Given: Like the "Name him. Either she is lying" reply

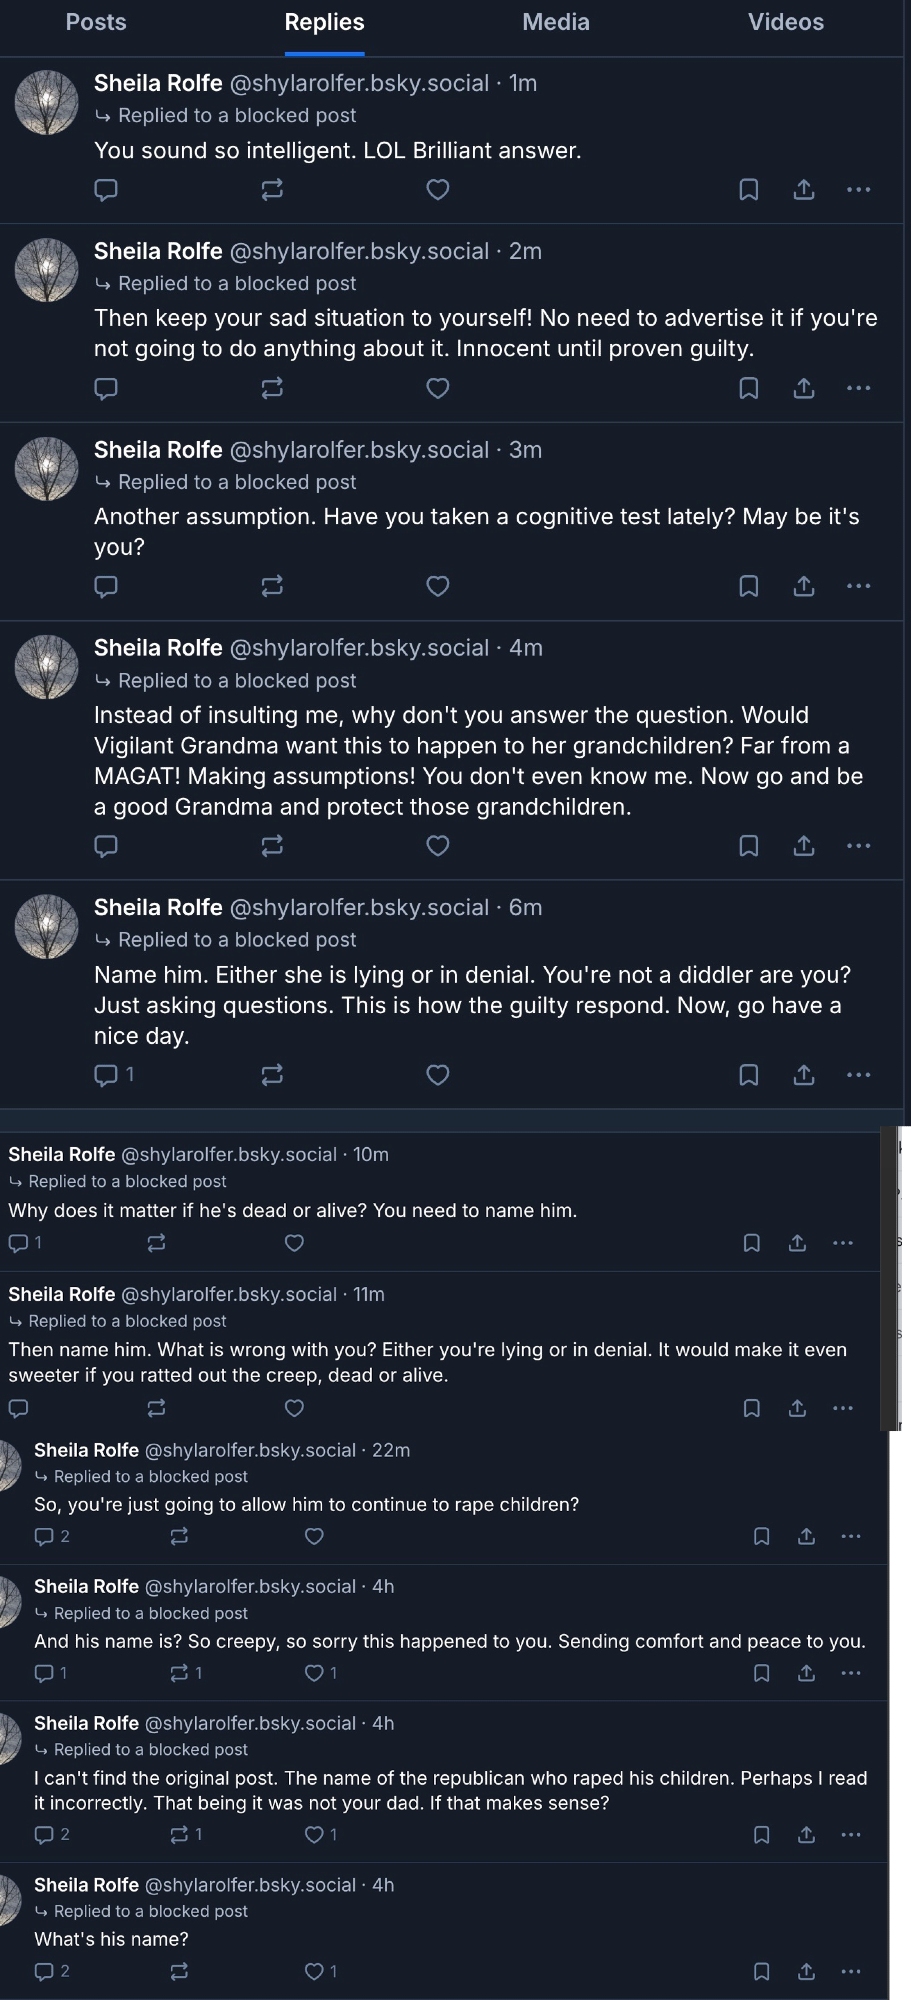Looking at the screenshot, I should click(438, 1075).
